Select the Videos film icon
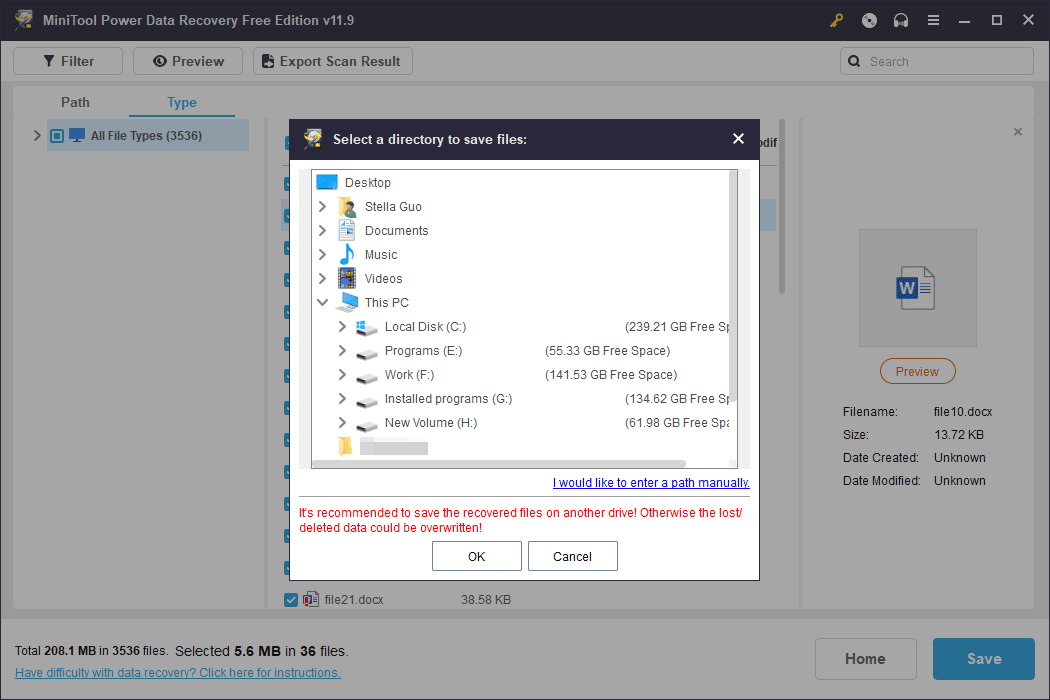Screen dimensions: 1050x700 (x=347, y=278)
